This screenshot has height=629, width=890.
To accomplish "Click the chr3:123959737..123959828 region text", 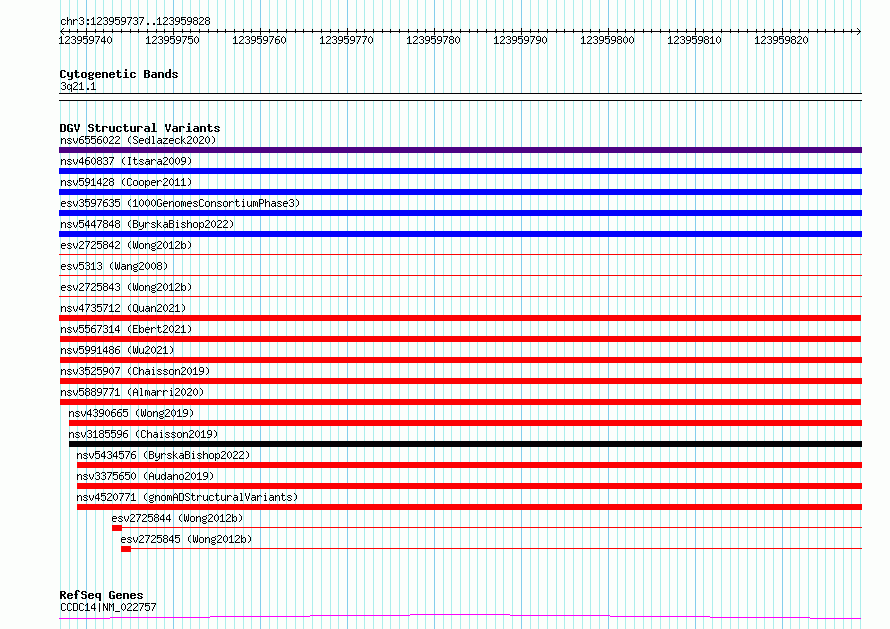I will point(135,21).
